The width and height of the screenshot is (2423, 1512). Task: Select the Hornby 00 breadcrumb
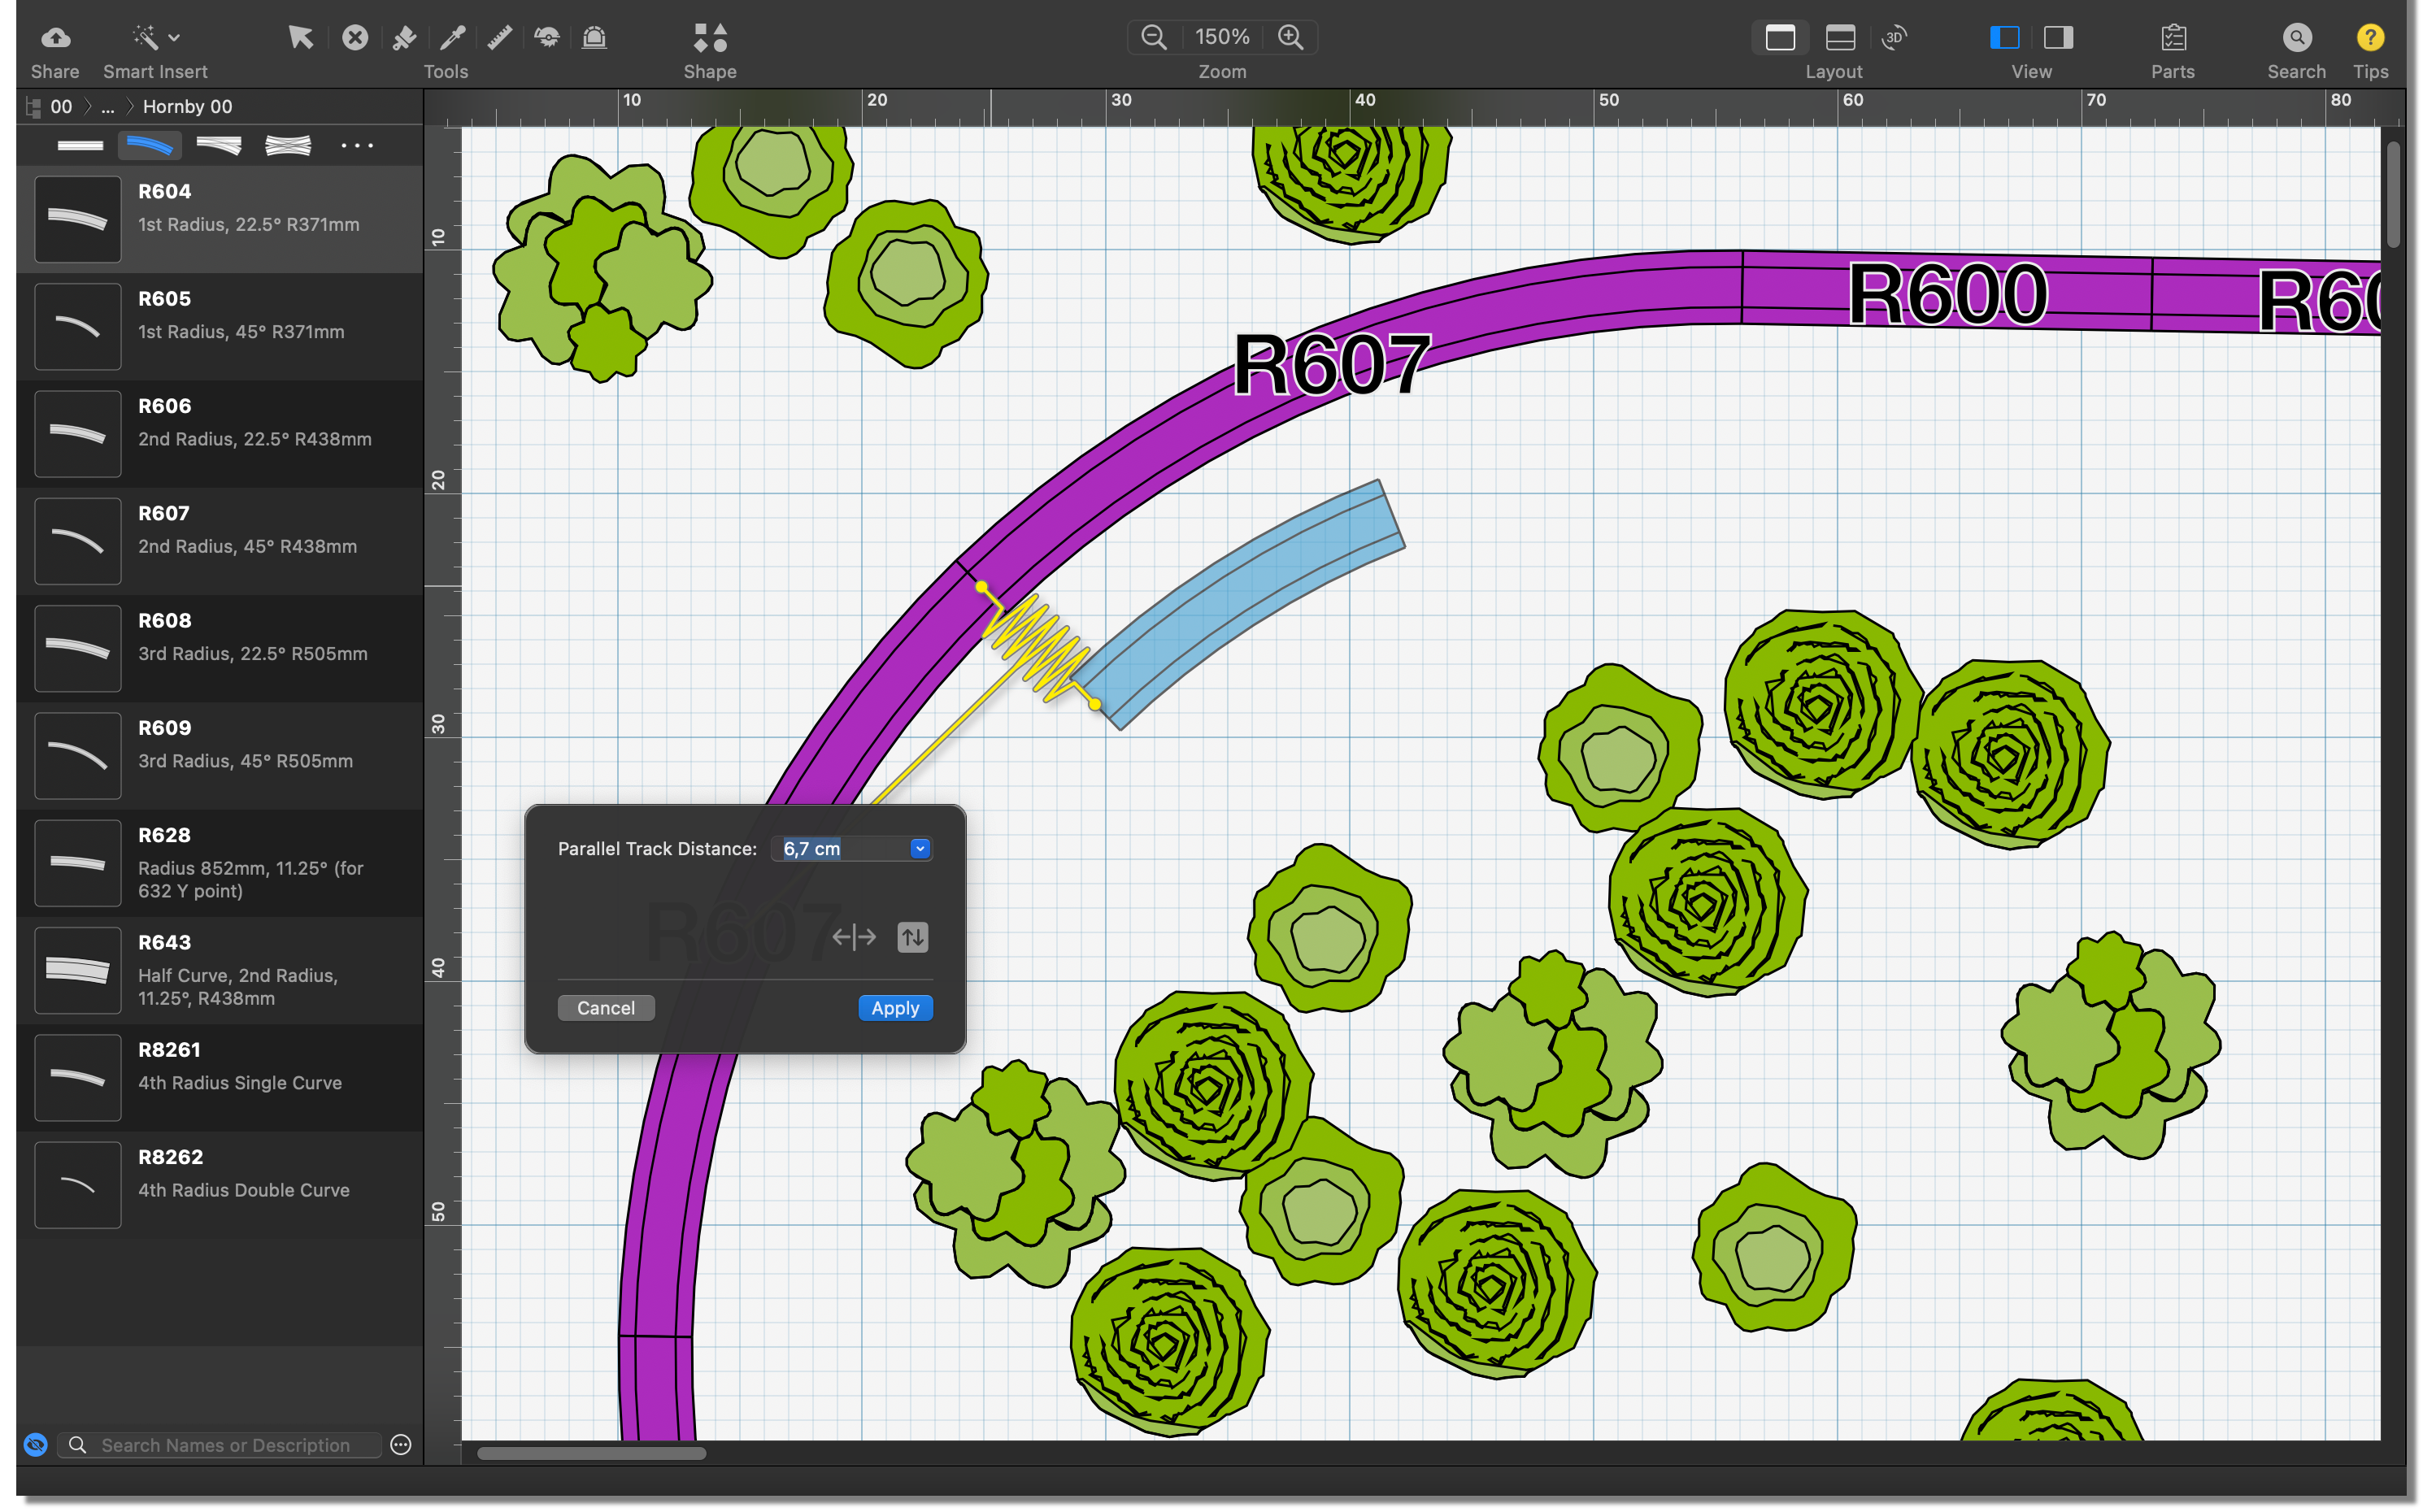pos(187,107)
